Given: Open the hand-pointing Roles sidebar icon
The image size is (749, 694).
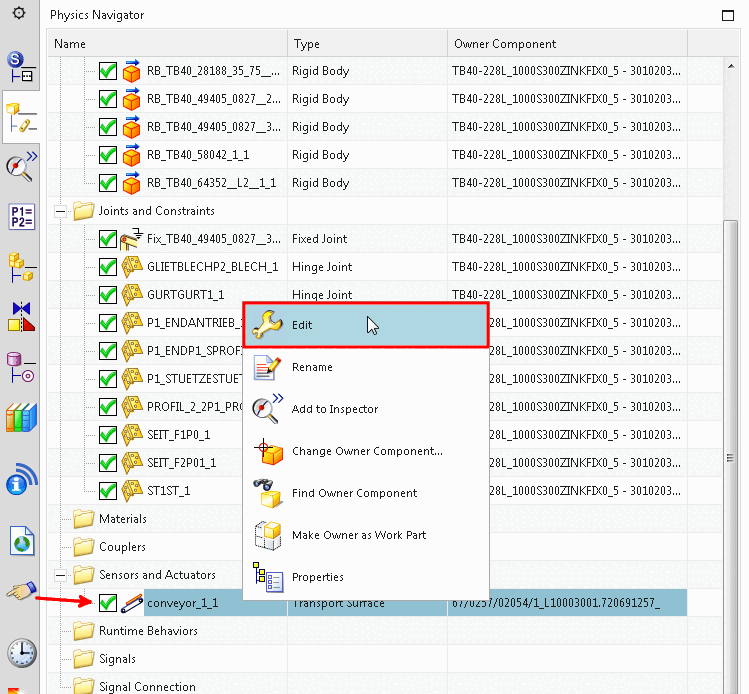Looking at the screenshot, I should tap(21, 591).
